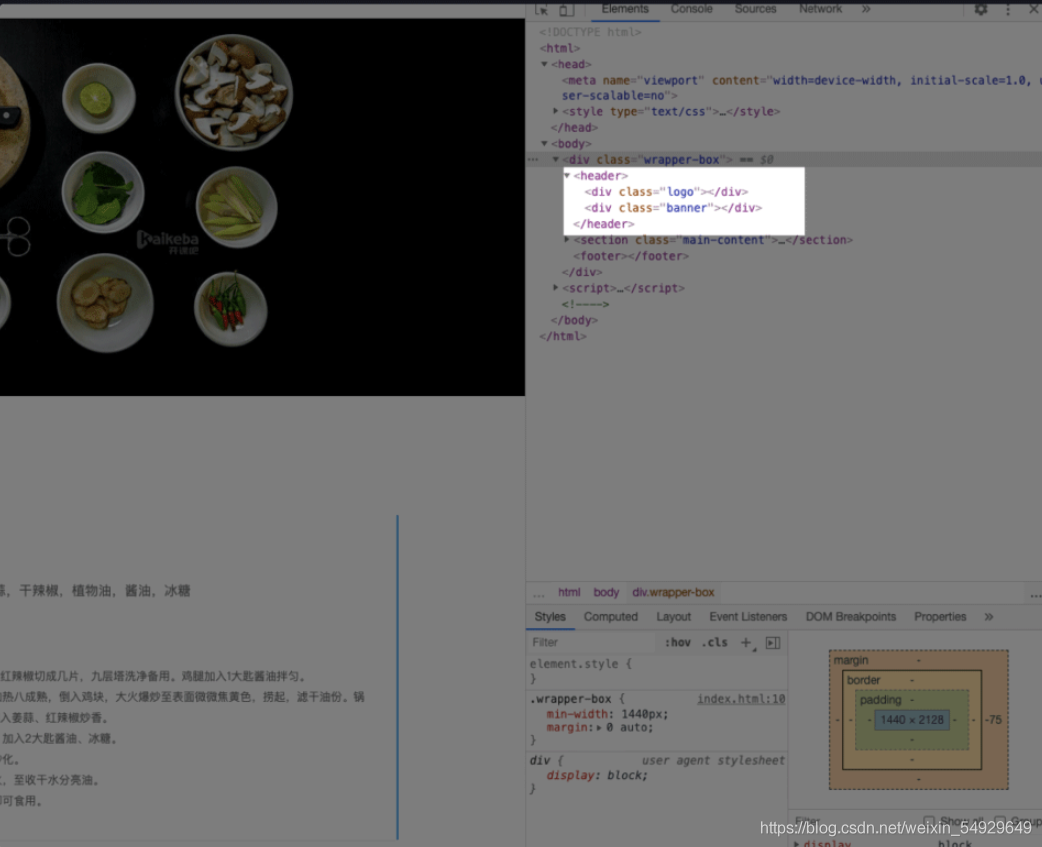Viewport: 1042px width, 847px height.
Task: Select the Computed tab
Action: [x=611, y=616]
